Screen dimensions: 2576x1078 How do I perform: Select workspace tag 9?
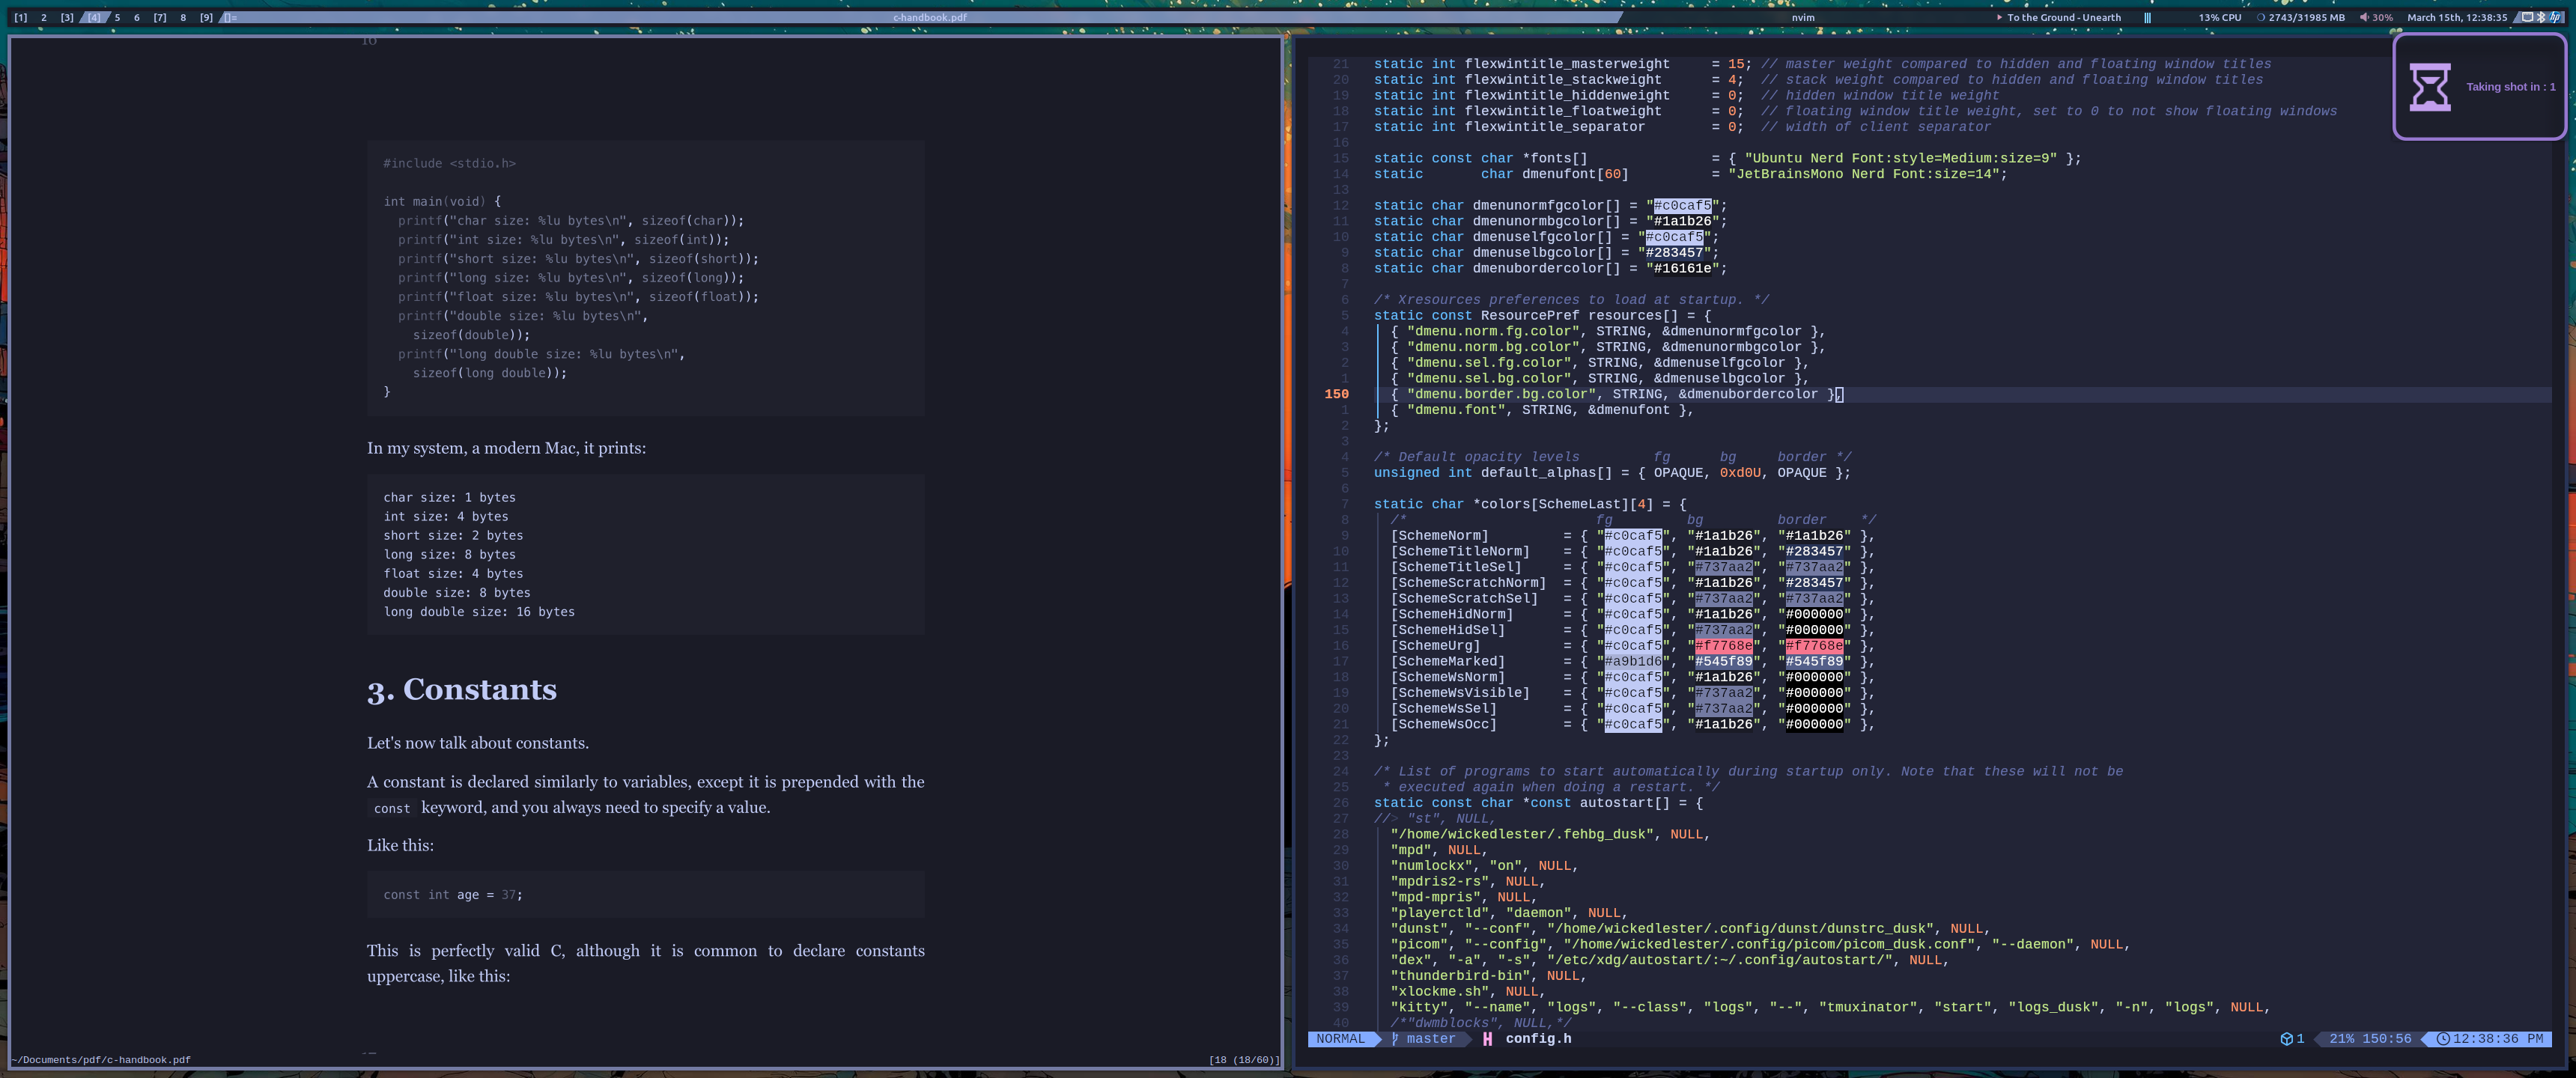(206, 17)
